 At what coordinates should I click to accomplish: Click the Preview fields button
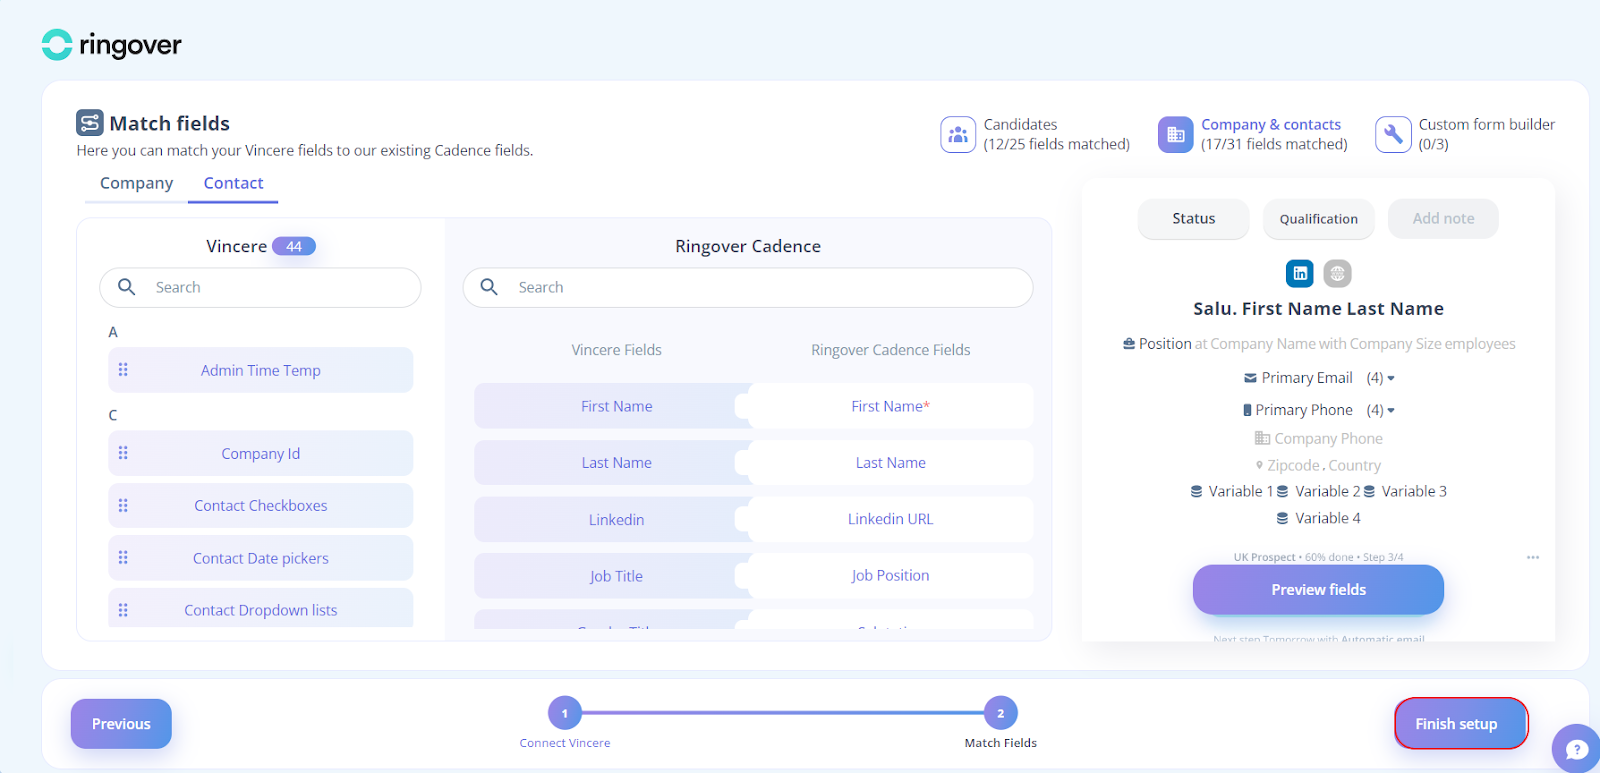(1318, 590)
